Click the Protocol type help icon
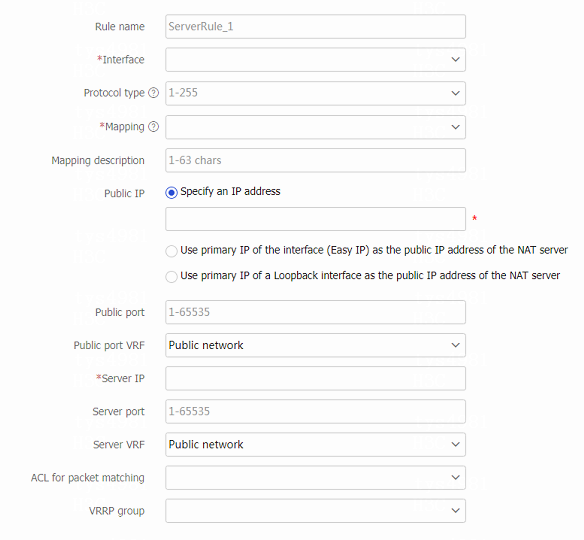584x540 pixels. coord(153,93)
